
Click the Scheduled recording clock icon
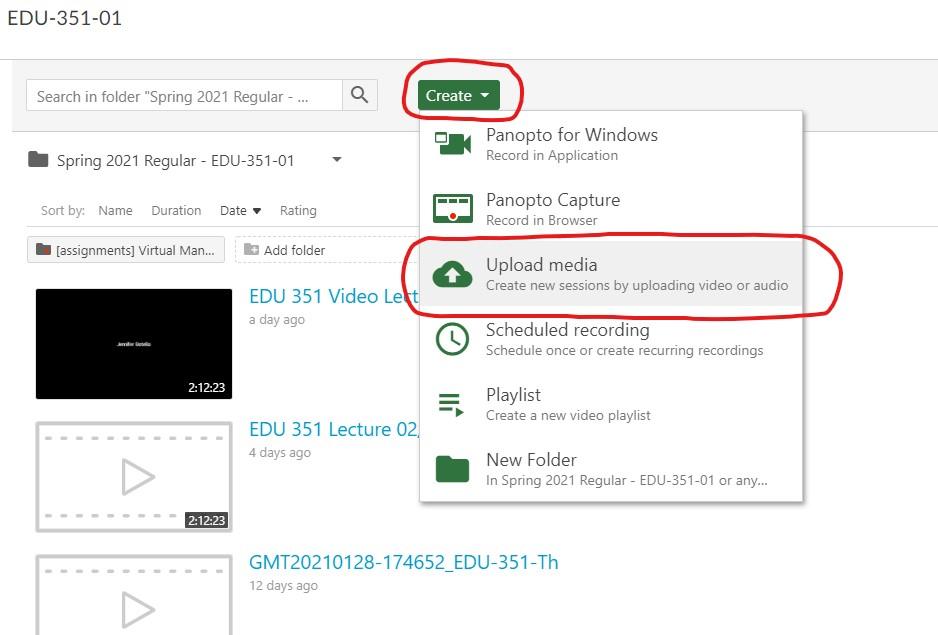tap(452, 339)
